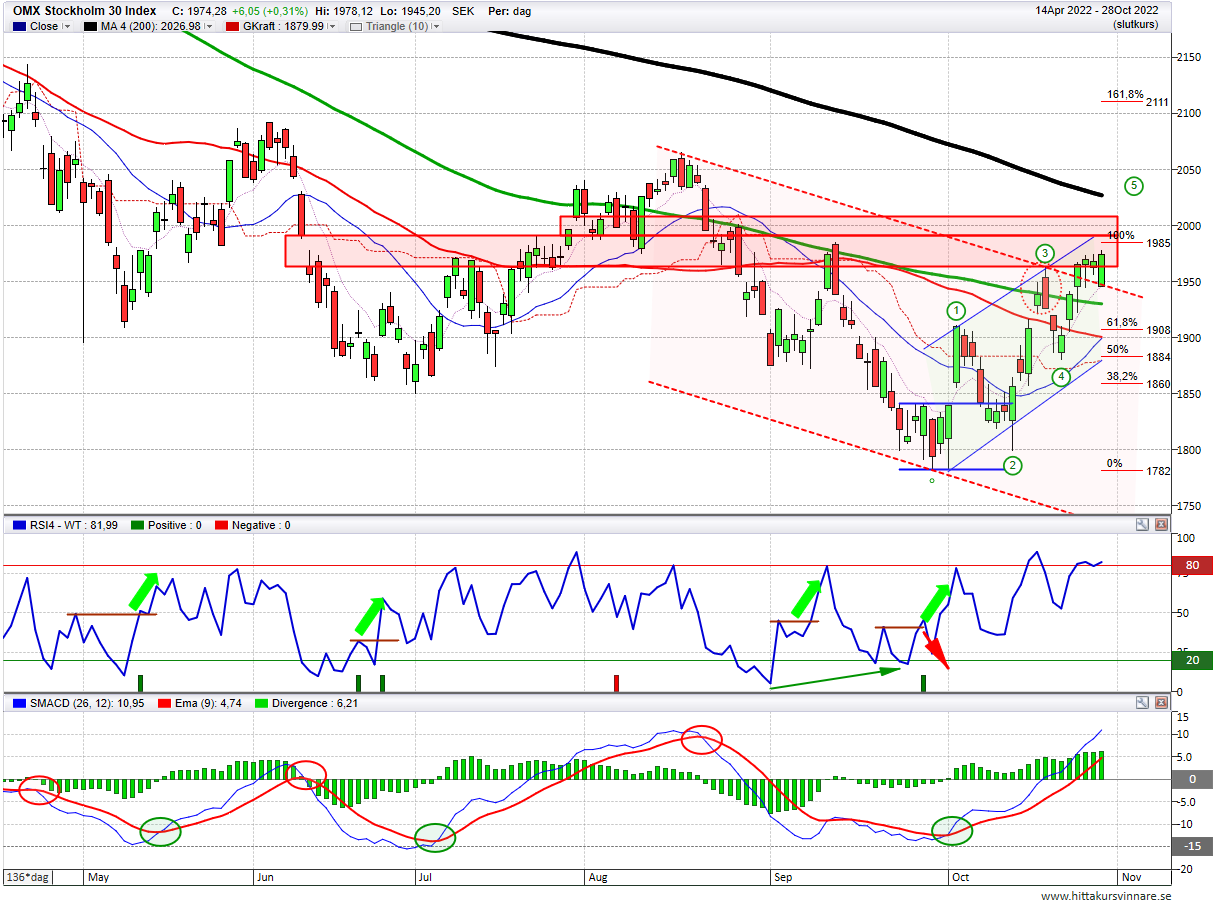Click the 'GKraft : 1879.99' legend label
Screen dimensions: 1216x901
coord(285,27)
